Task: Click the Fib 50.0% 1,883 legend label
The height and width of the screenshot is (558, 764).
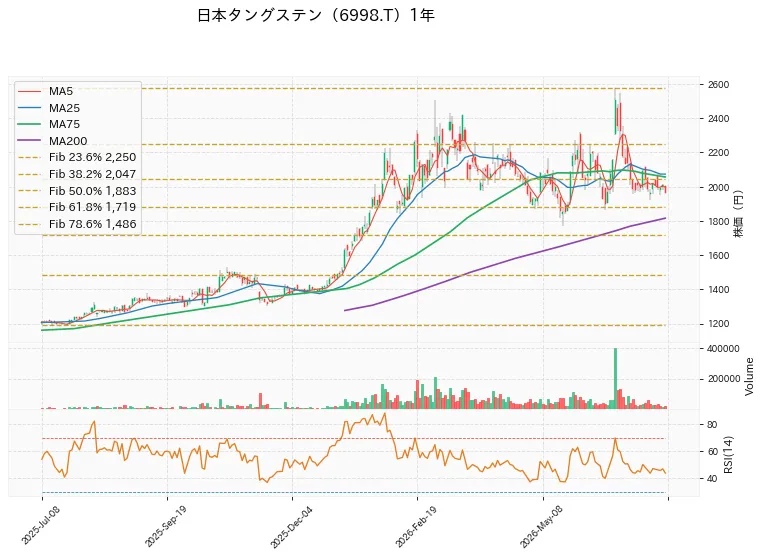Action: coord(93,191)
